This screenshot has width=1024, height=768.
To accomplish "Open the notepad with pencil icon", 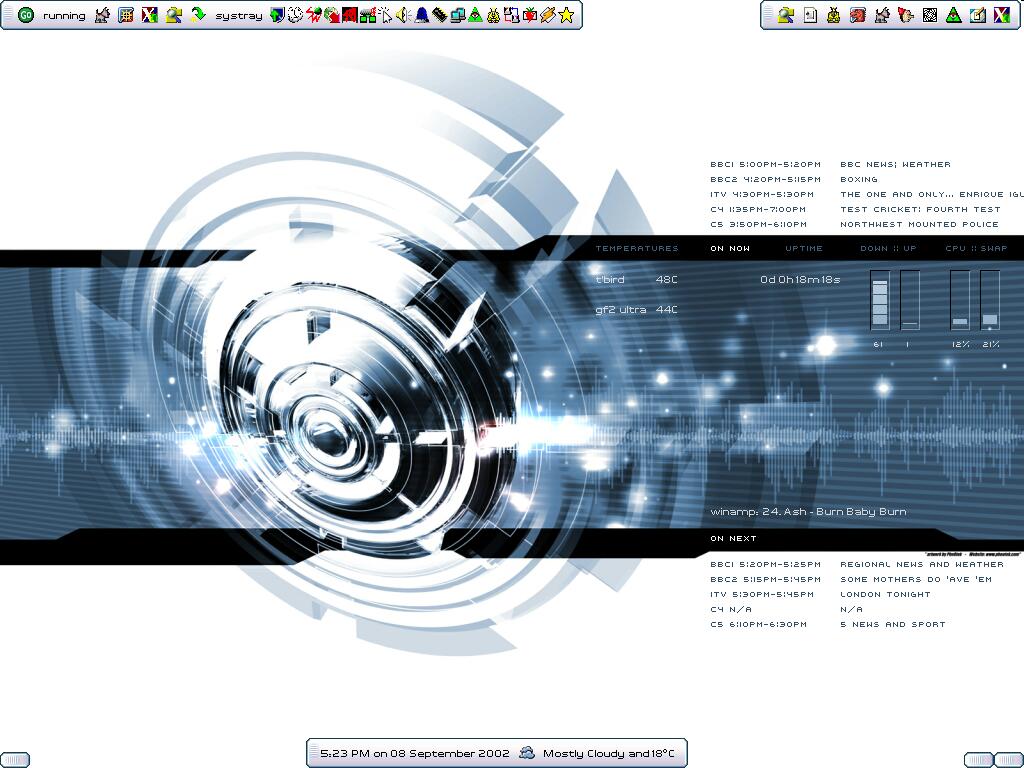I will point(978,15).
